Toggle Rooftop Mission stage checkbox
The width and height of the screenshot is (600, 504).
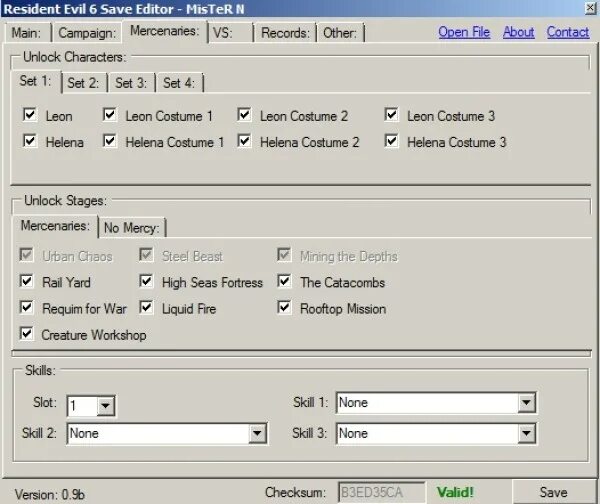[x=284, y=307]
